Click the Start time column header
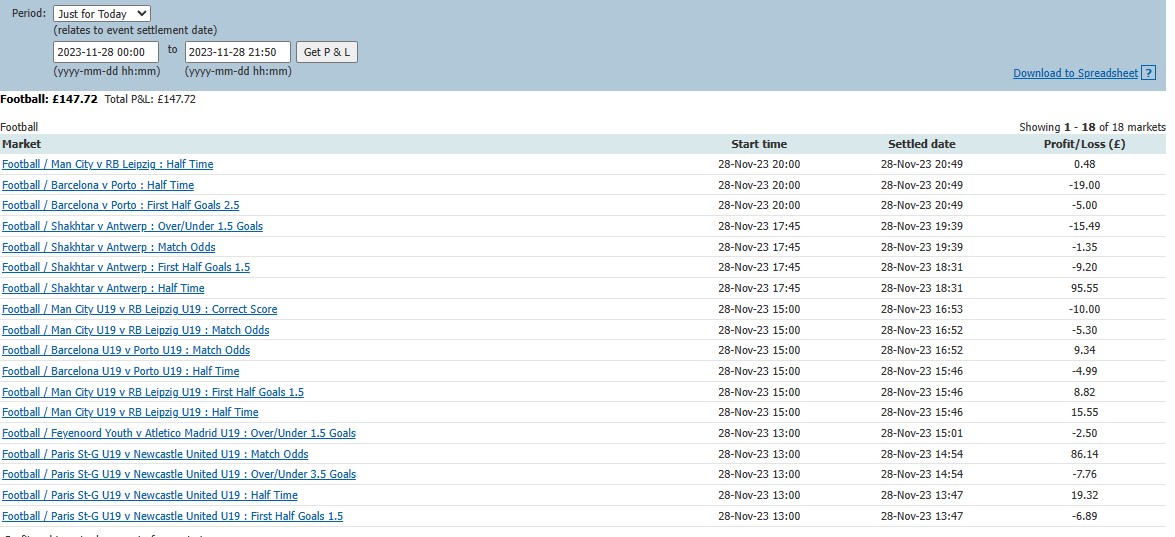The height and width of the screenshot is (537, 1175). pos(759,144)
